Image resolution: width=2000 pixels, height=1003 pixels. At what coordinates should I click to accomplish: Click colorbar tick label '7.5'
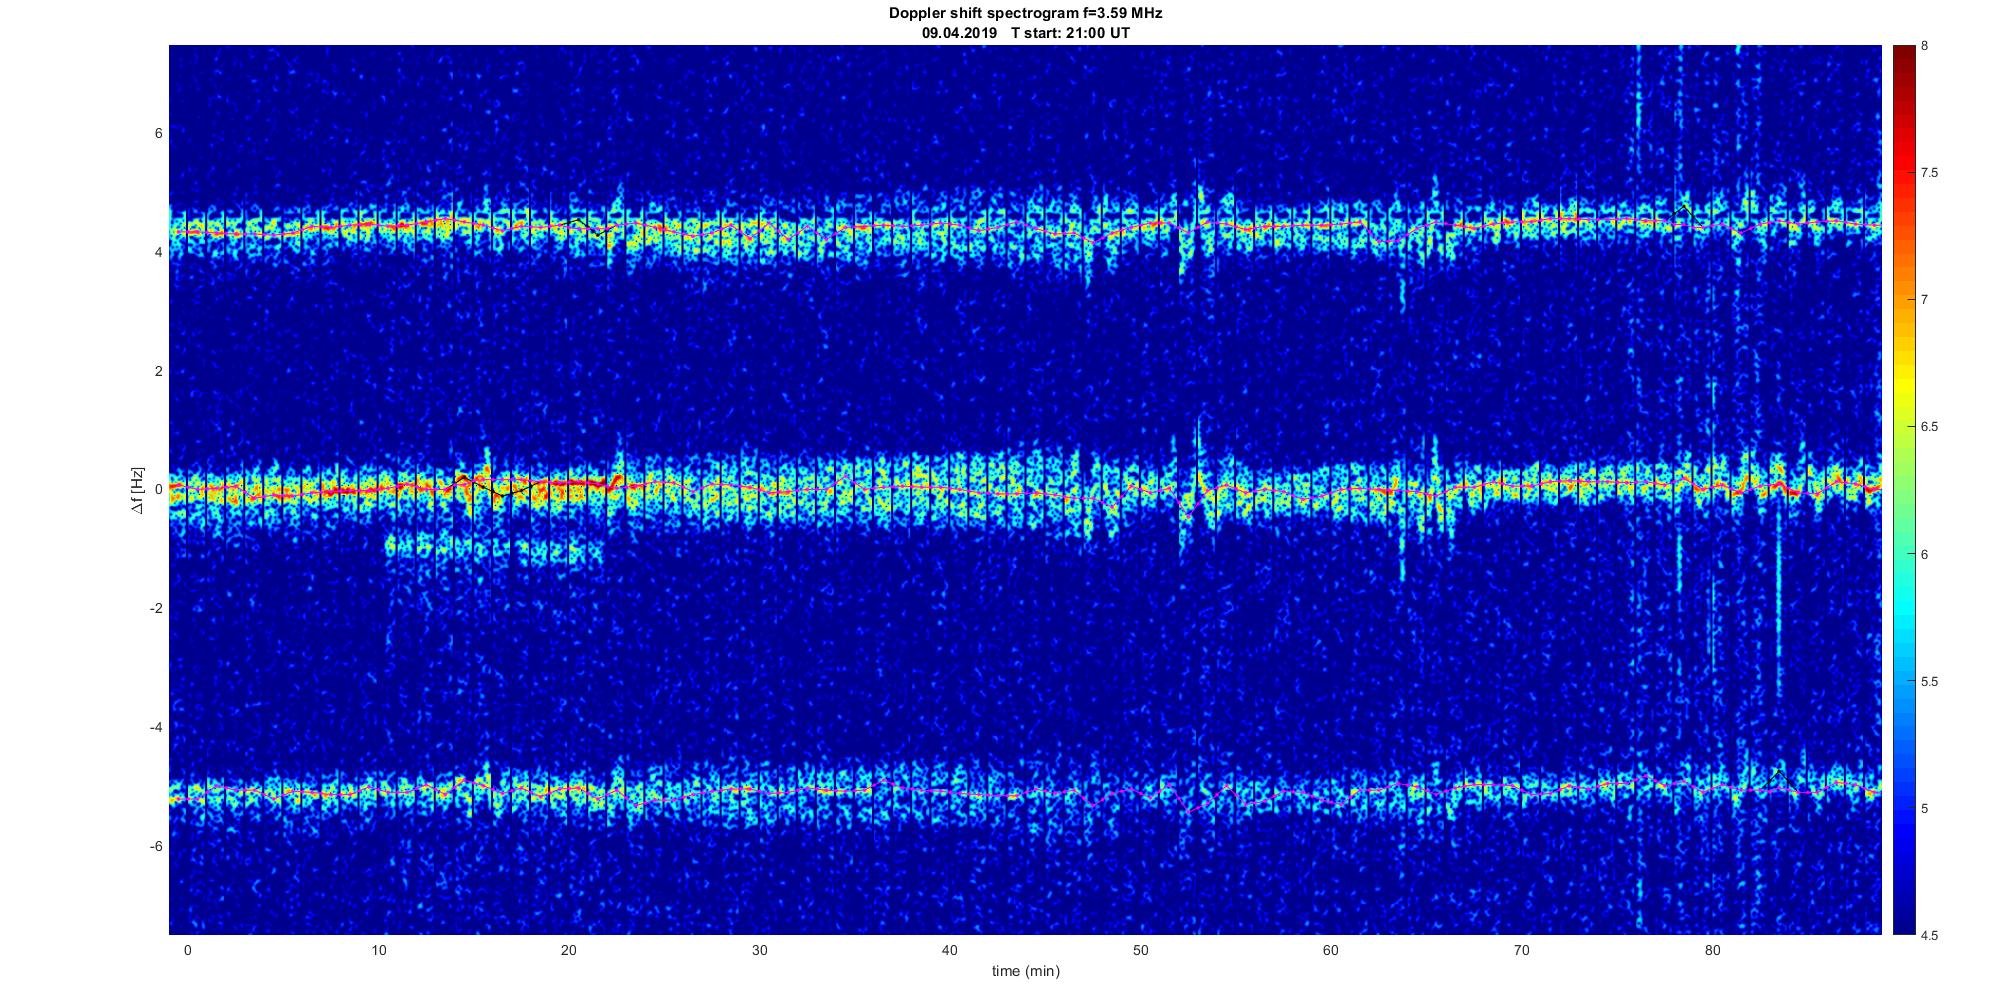[1929, 173]
